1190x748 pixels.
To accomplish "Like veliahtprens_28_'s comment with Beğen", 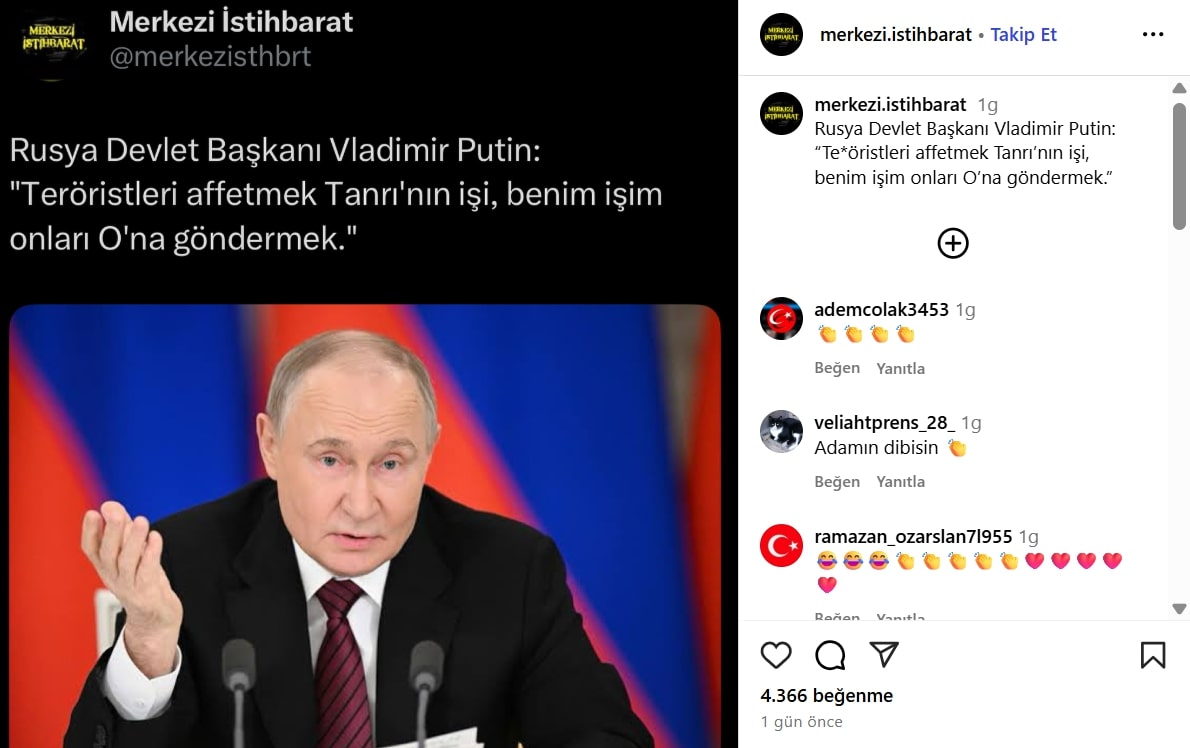I will pos(837,482).
